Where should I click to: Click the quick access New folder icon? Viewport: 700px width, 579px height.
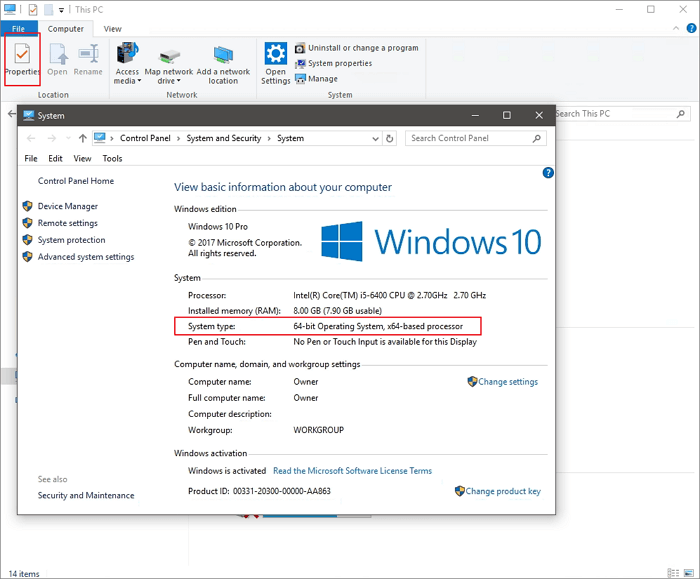click(49, 9)
